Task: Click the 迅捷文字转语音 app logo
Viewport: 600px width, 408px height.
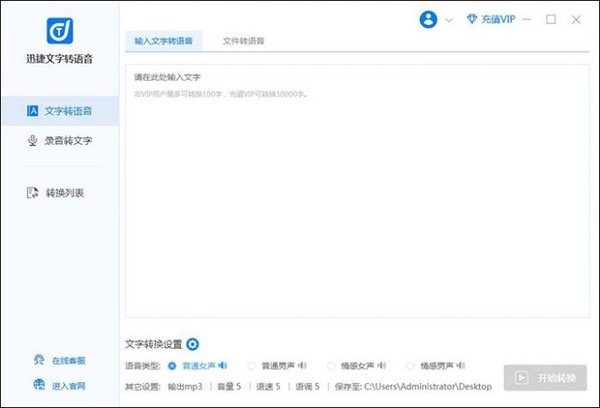Action: 59,32
